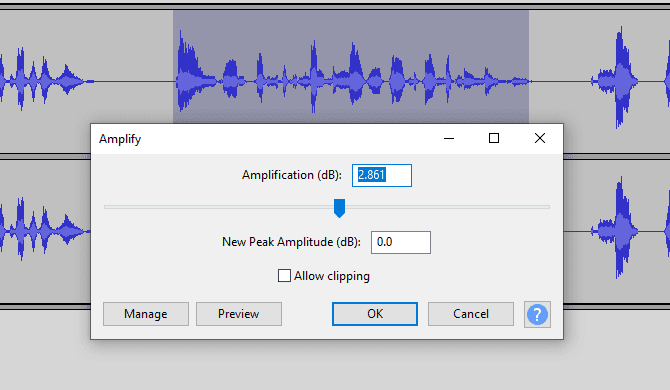The height and width of the screenshot is (390, 670).
Task: Confirm amplification with OK
Action: click(x=375, y=314)
